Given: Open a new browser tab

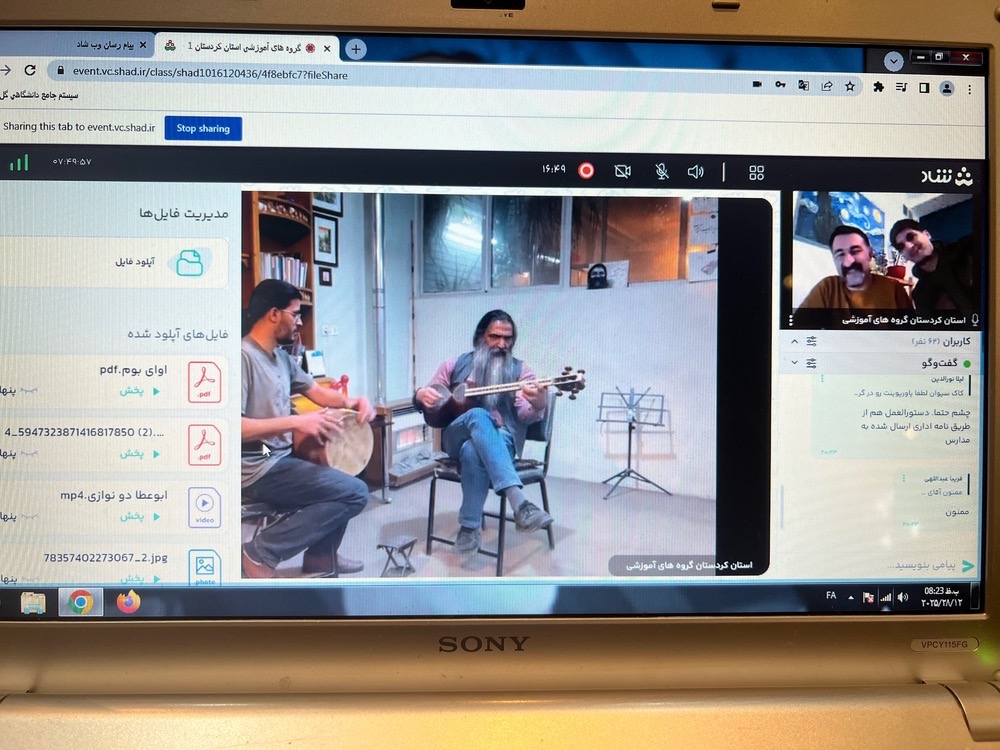Looking at the screenshot, I should [355, 49].
